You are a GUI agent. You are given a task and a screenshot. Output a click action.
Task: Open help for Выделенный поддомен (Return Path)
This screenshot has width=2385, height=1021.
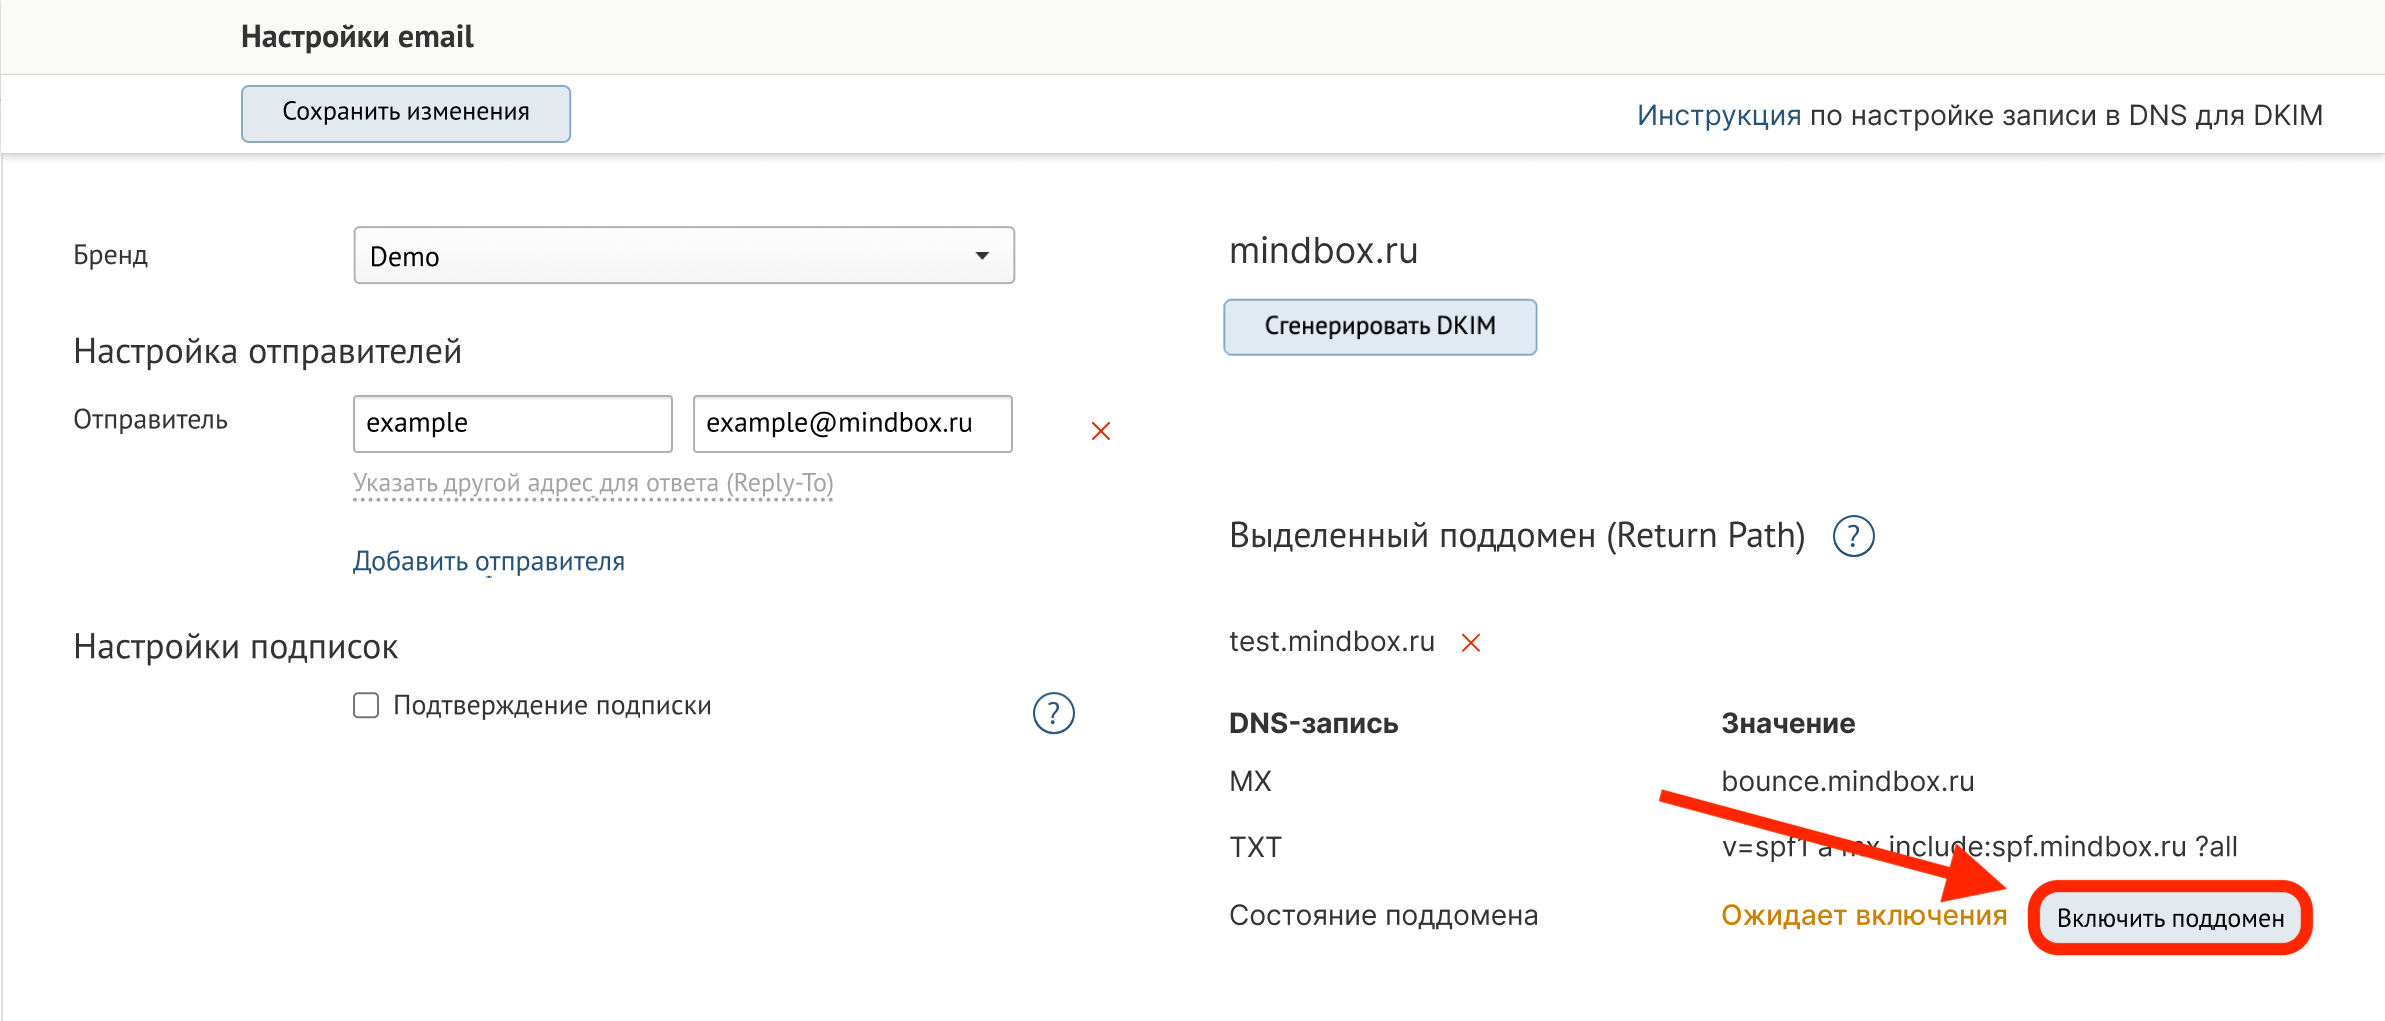(1852, 537)
